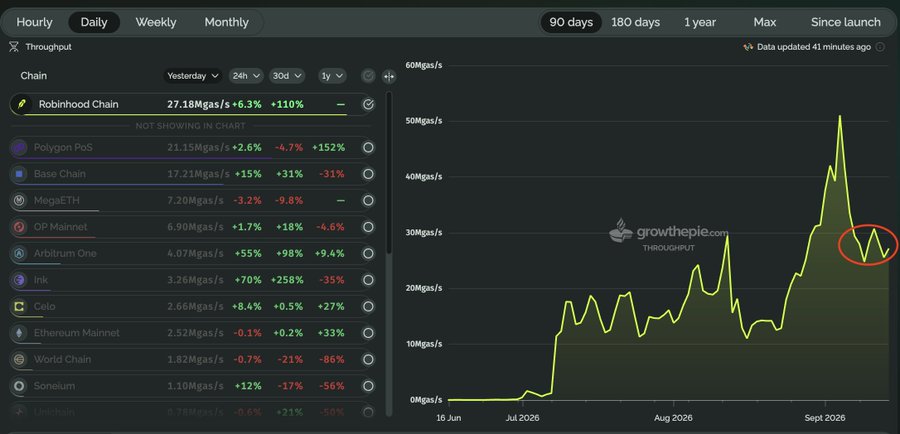Viewport: 900px width, 434px height.
Task: Choose the 1 year range
Action: [x=700, y=22]
